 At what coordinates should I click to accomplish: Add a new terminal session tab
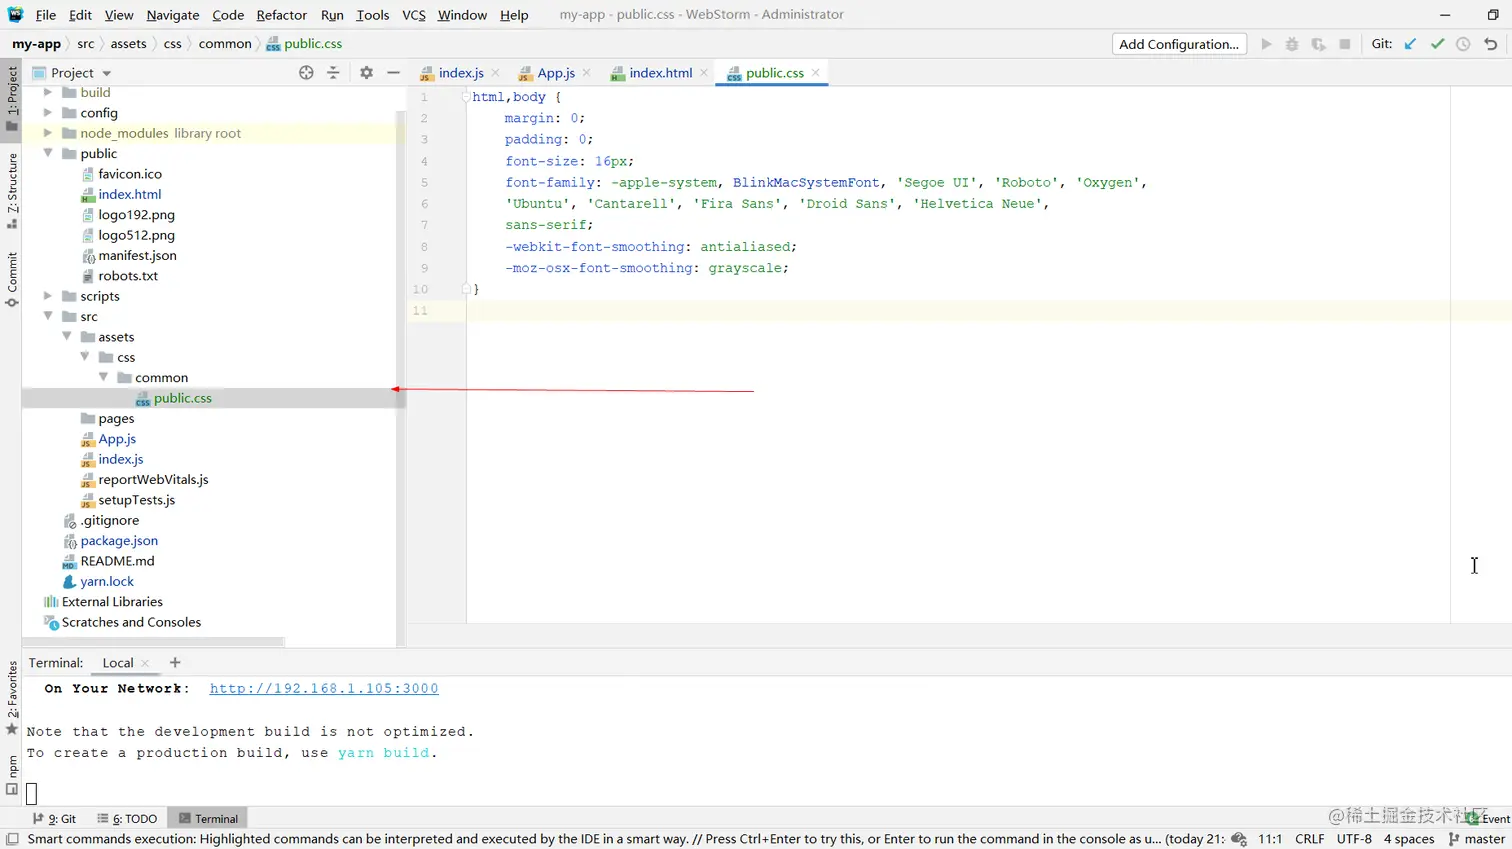[x=175, y=662]
